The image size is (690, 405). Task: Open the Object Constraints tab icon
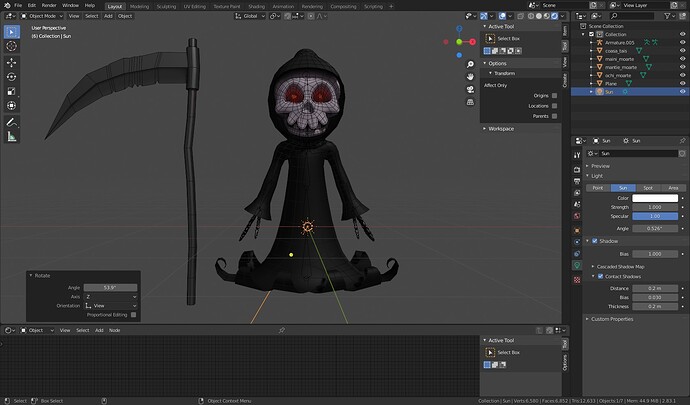click(x=577, y=254)
